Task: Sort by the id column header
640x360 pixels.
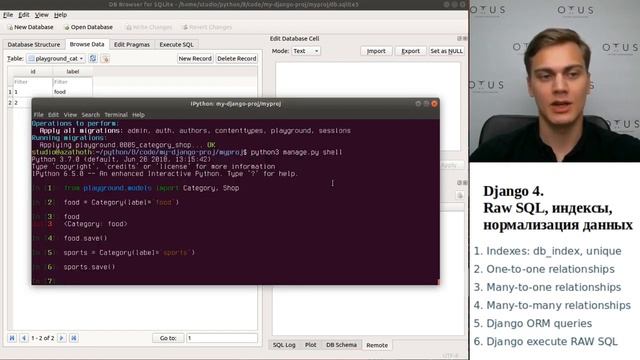Action: tap(33, 71)
